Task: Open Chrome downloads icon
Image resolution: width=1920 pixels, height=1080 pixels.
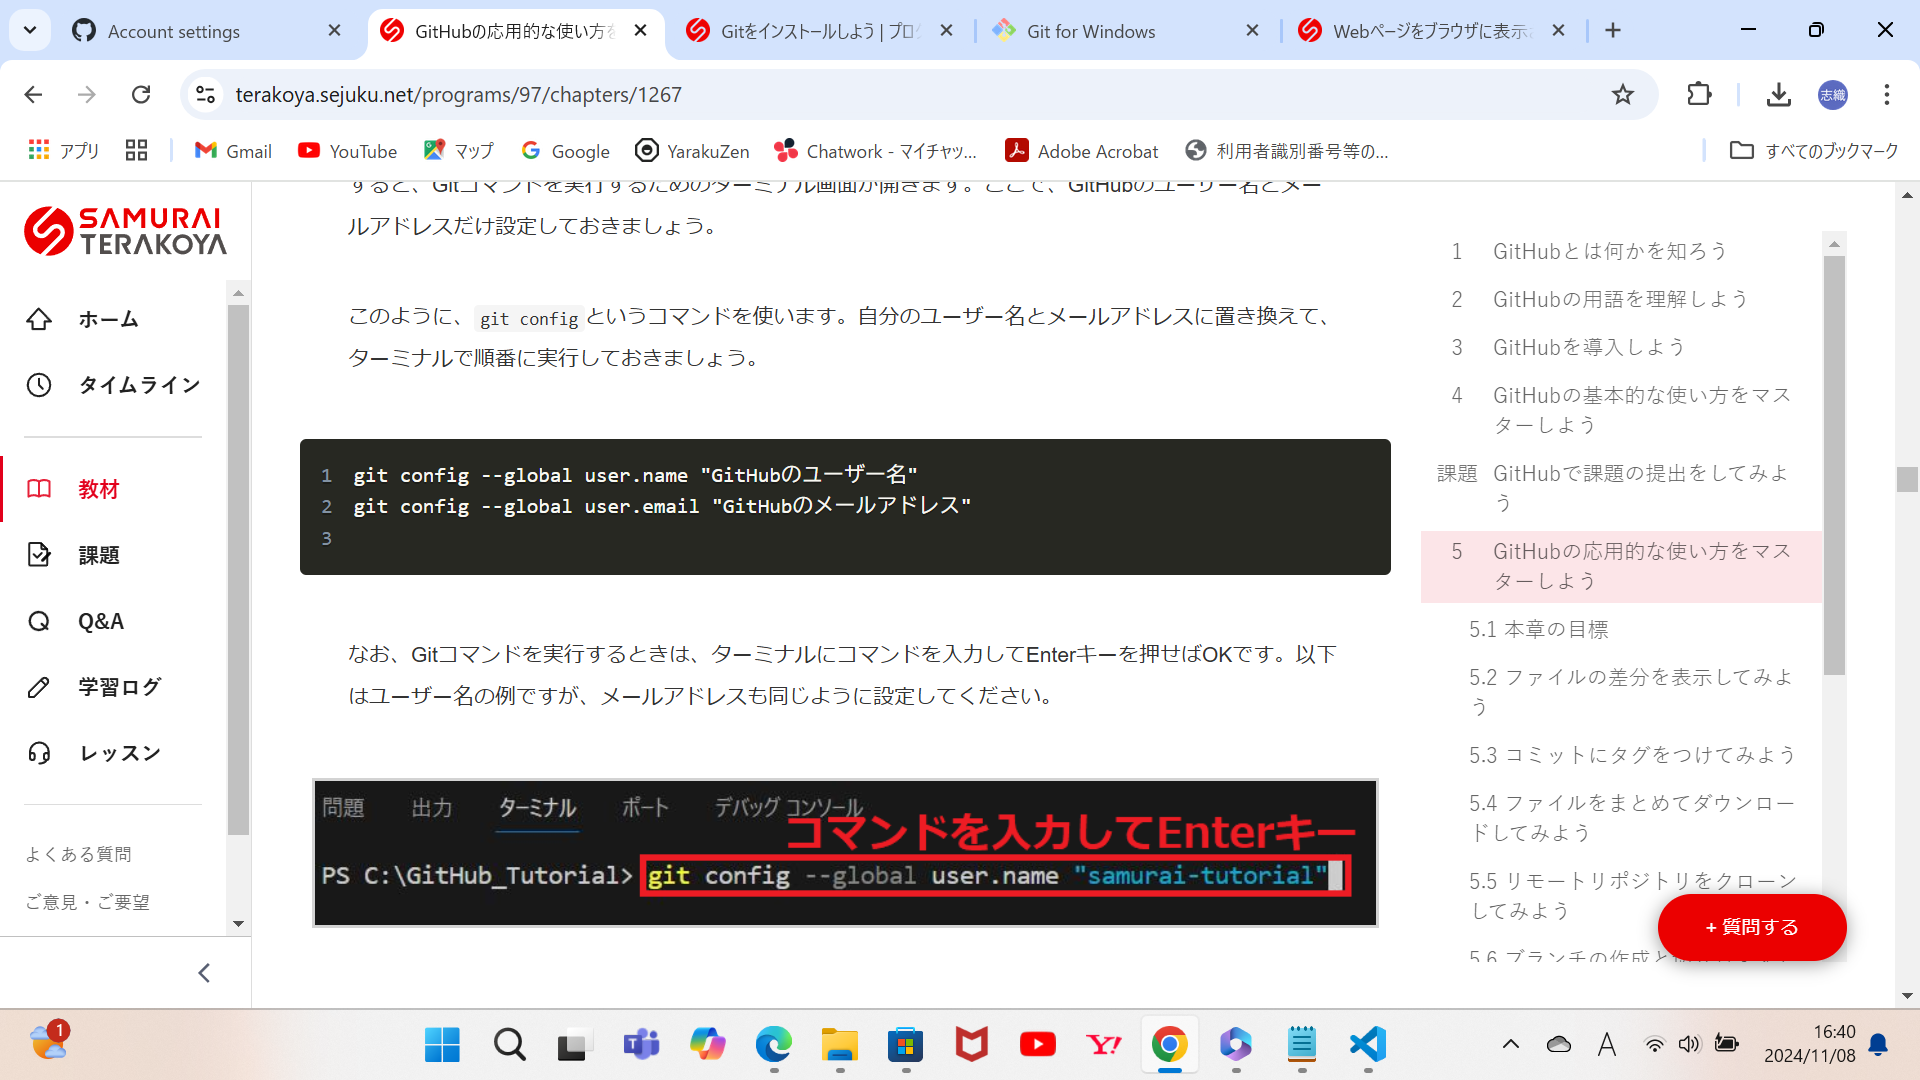Action: [x=1778, y=94]
